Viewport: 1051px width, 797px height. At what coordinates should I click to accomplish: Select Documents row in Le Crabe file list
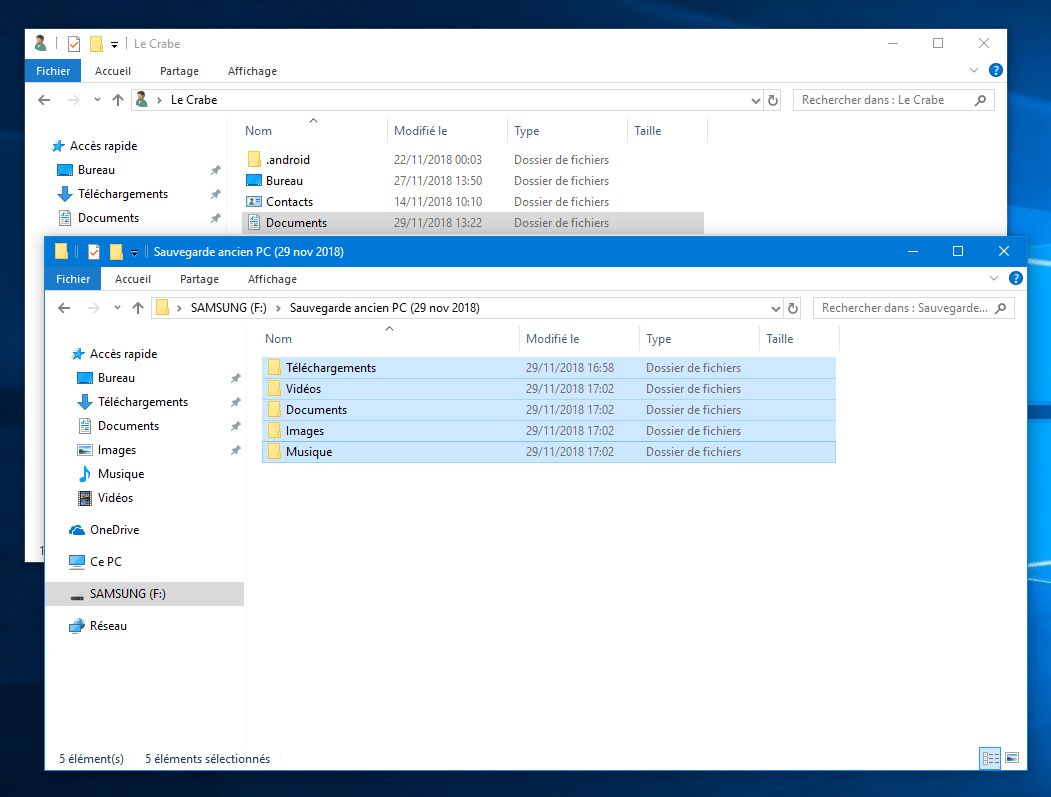[473, 223]
